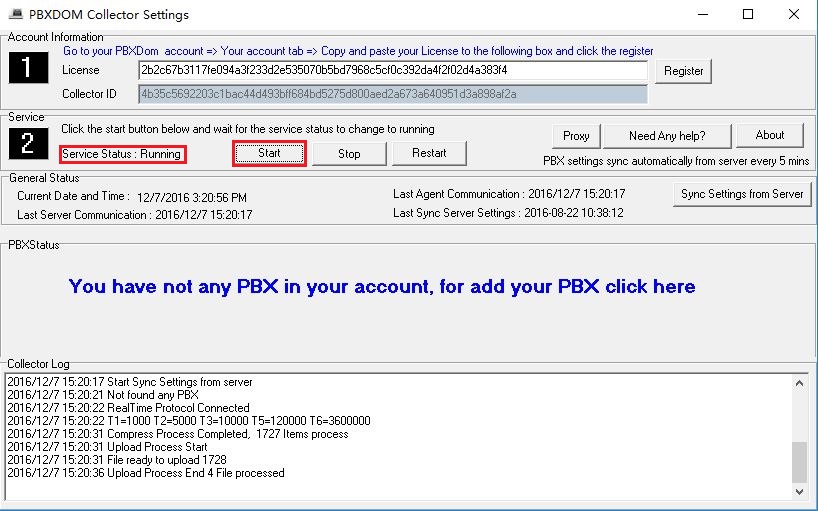
Task: Maximize the PBXDOM Collector Settings window
Action: 748,14
